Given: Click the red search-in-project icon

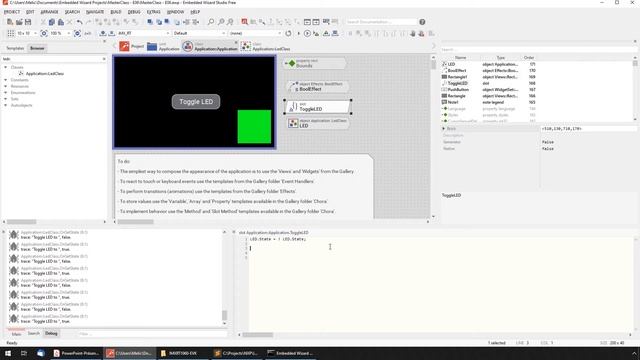Looking at the screenshot, I should [x=244, y=22].
